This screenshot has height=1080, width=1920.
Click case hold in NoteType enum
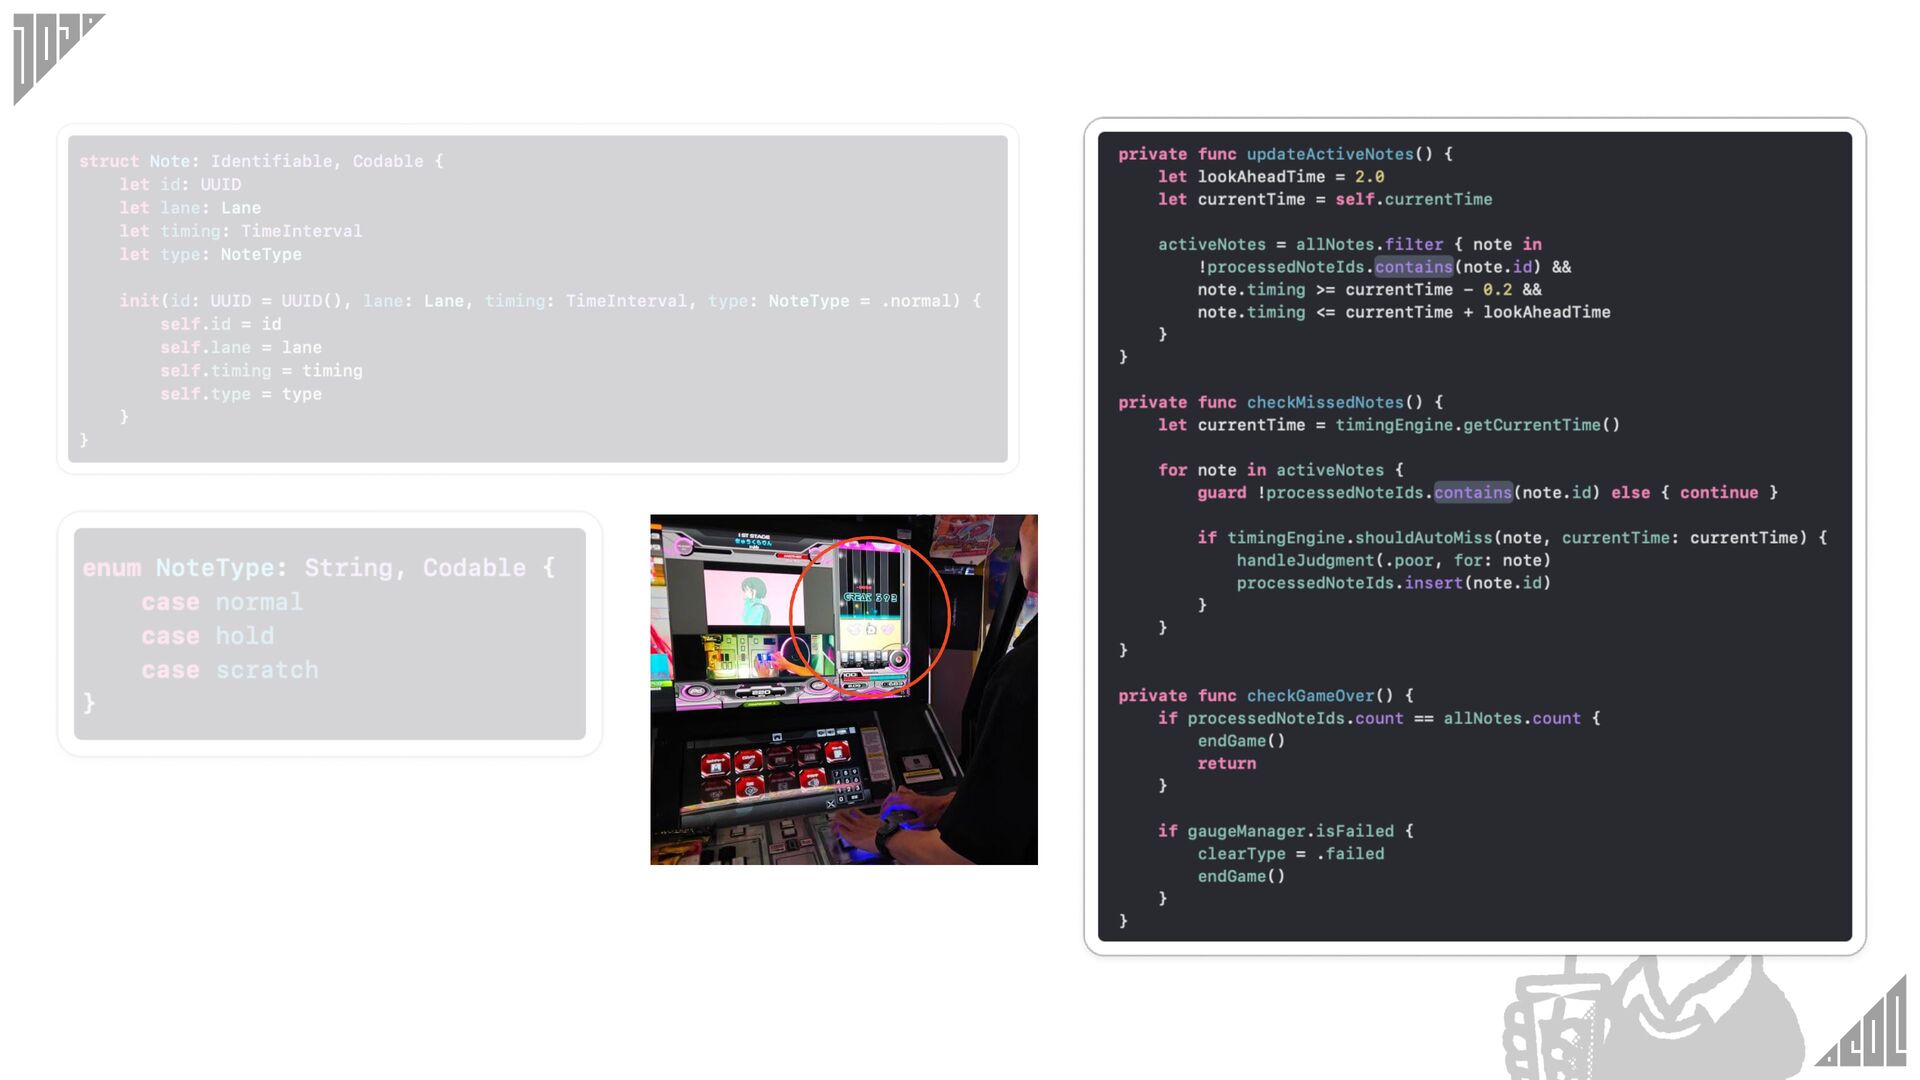click(207, 636)
